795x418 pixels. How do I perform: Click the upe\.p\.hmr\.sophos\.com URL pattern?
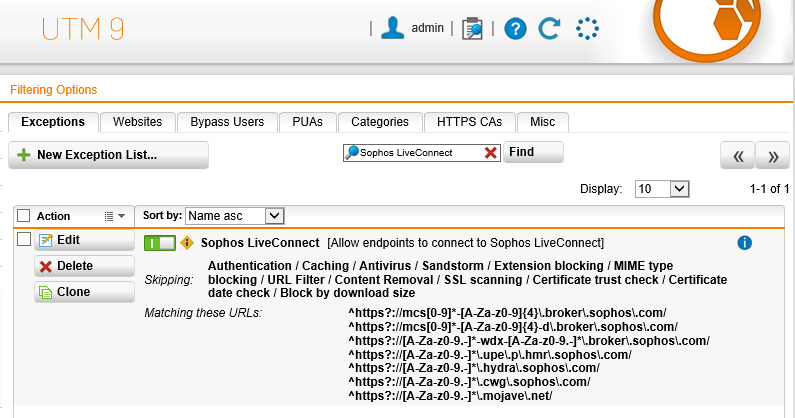click(x=490, y=355)
